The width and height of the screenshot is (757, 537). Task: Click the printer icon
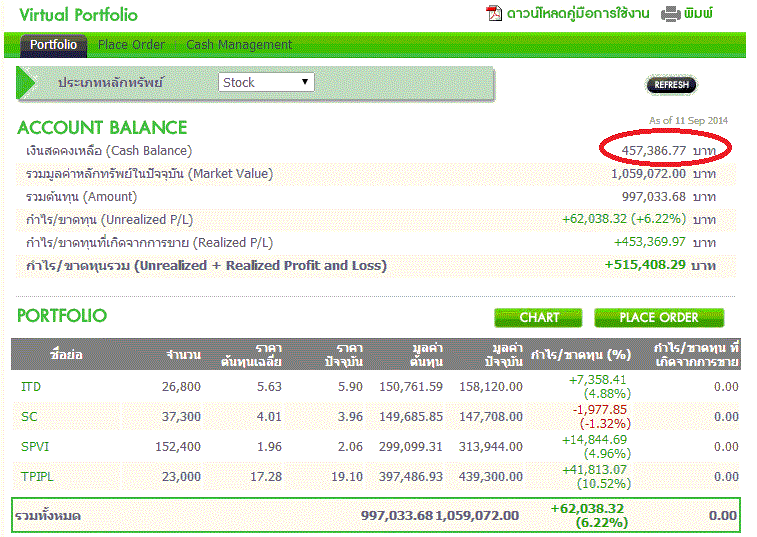671,14
